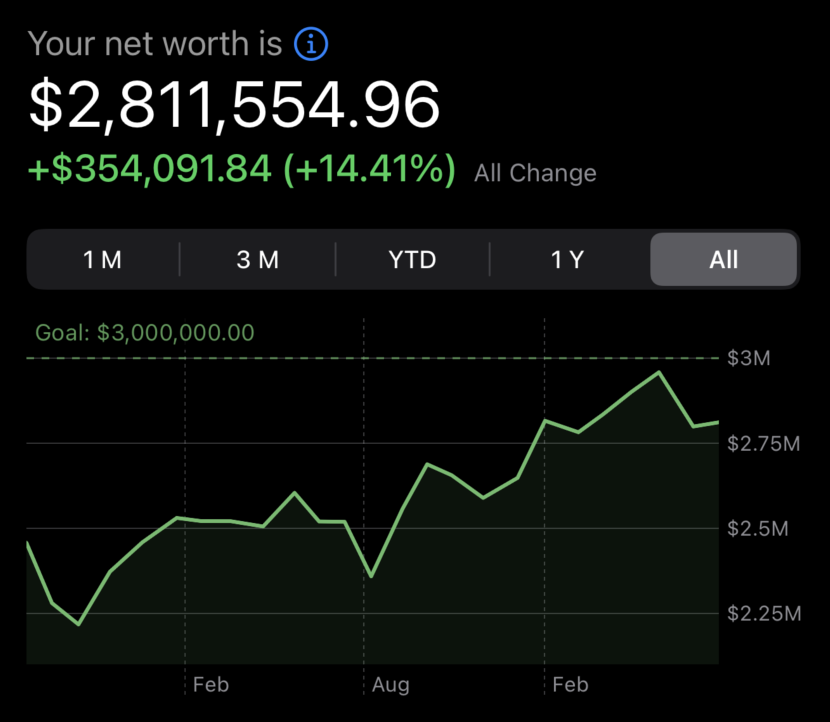Screen dimensions: 830x722
Task: Switch to the 3 M range
Action: pyautogui.click(x=257, y=260)
